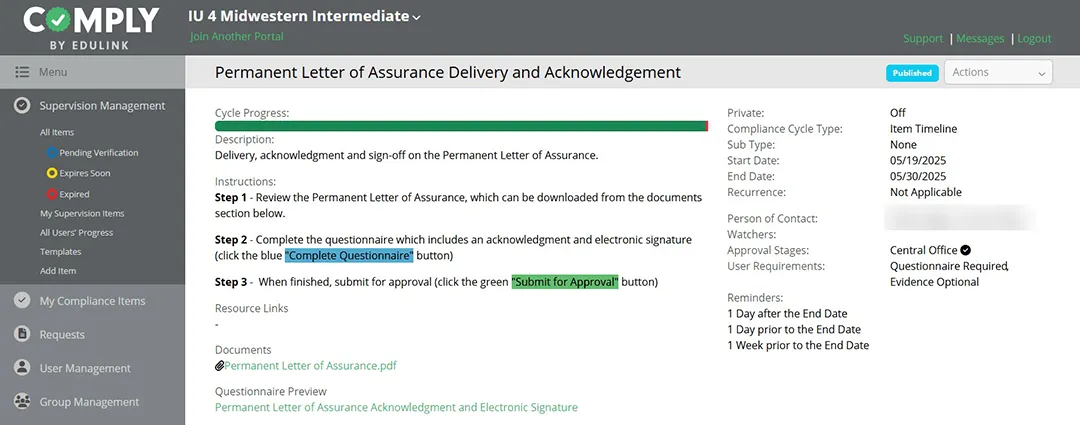Open Group Management section
1080x425 pixels.
(x=89, y=402)
